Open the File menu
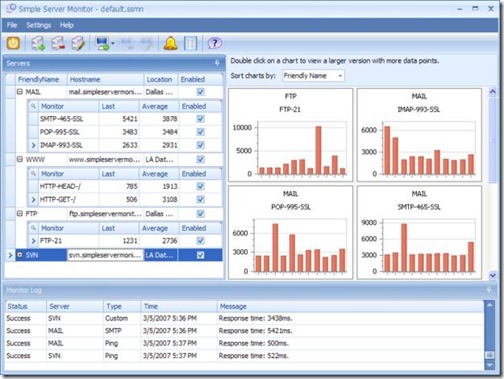 pyautogui.click(x=12, y=25)
